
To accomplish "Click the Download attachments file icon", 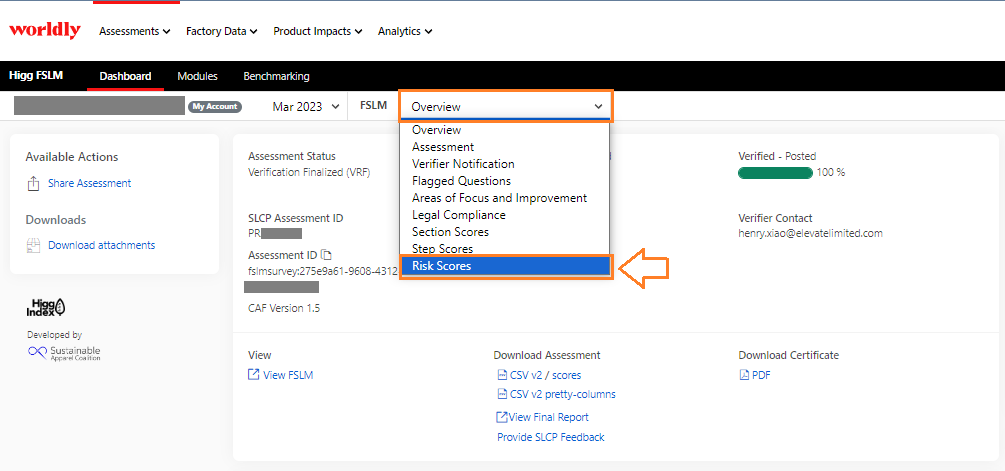I will (33, 245).
